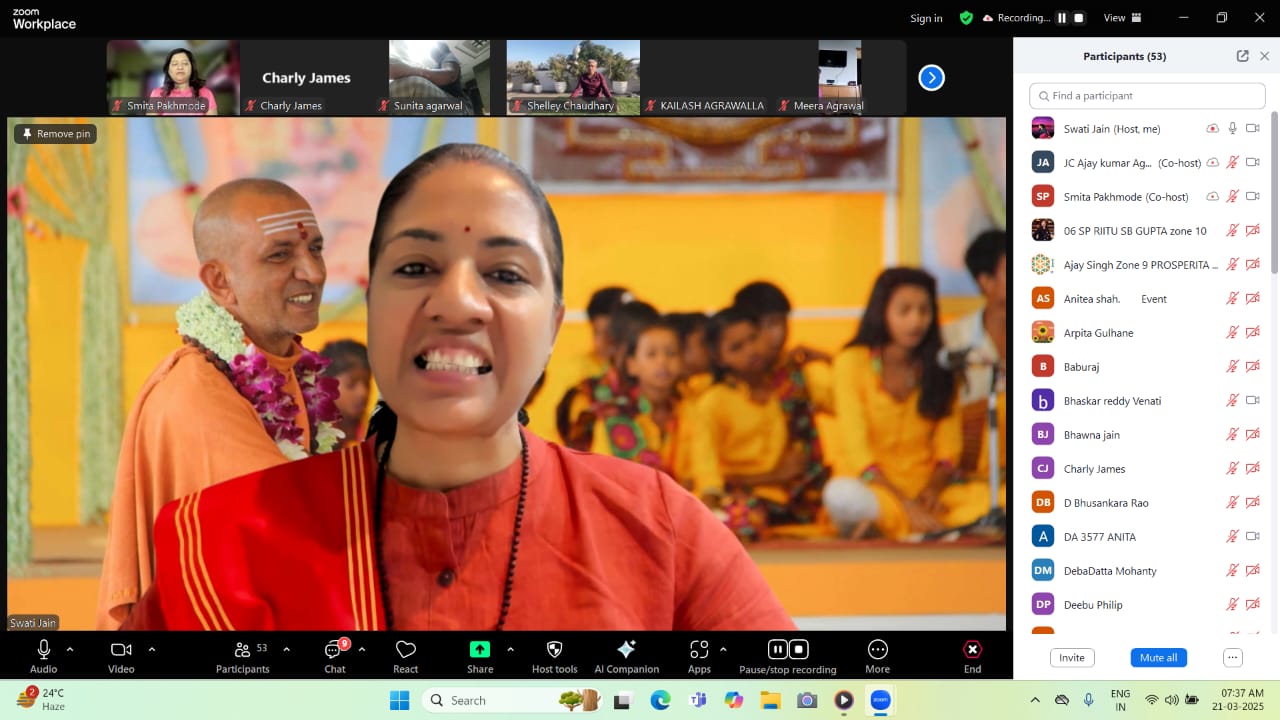Expand the video options chevron
This screenshot has height=720, width=1280.
152,649
